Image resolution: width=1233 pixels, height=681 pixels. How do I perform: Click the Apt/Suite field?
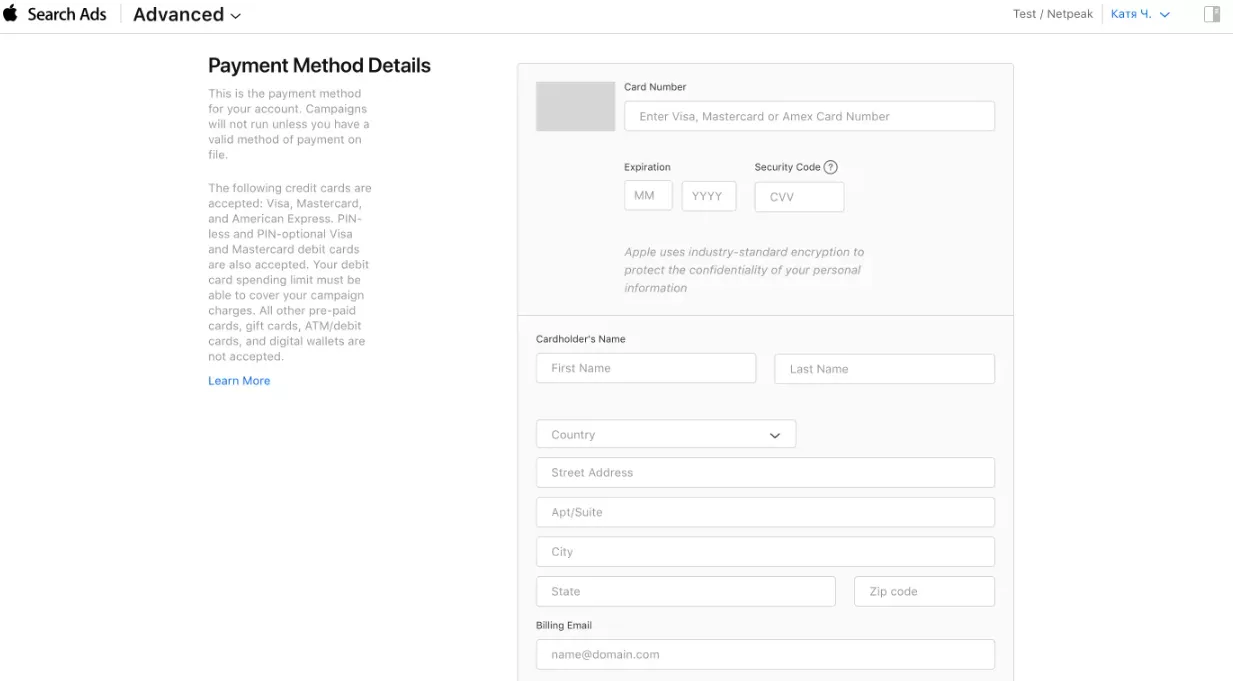click(765, 512)
